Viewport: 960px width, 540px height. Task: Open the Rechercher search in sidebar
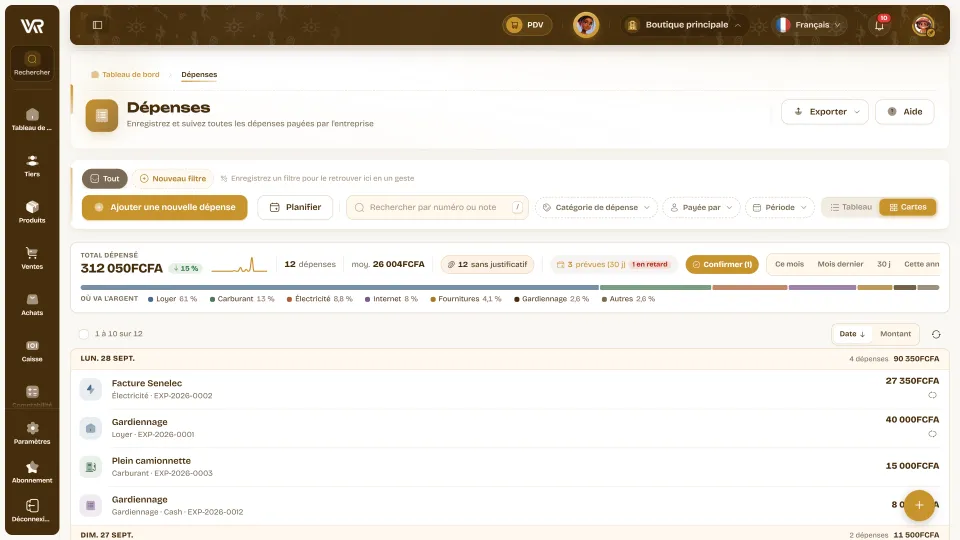pyautogui.click(x=32, y=63)
